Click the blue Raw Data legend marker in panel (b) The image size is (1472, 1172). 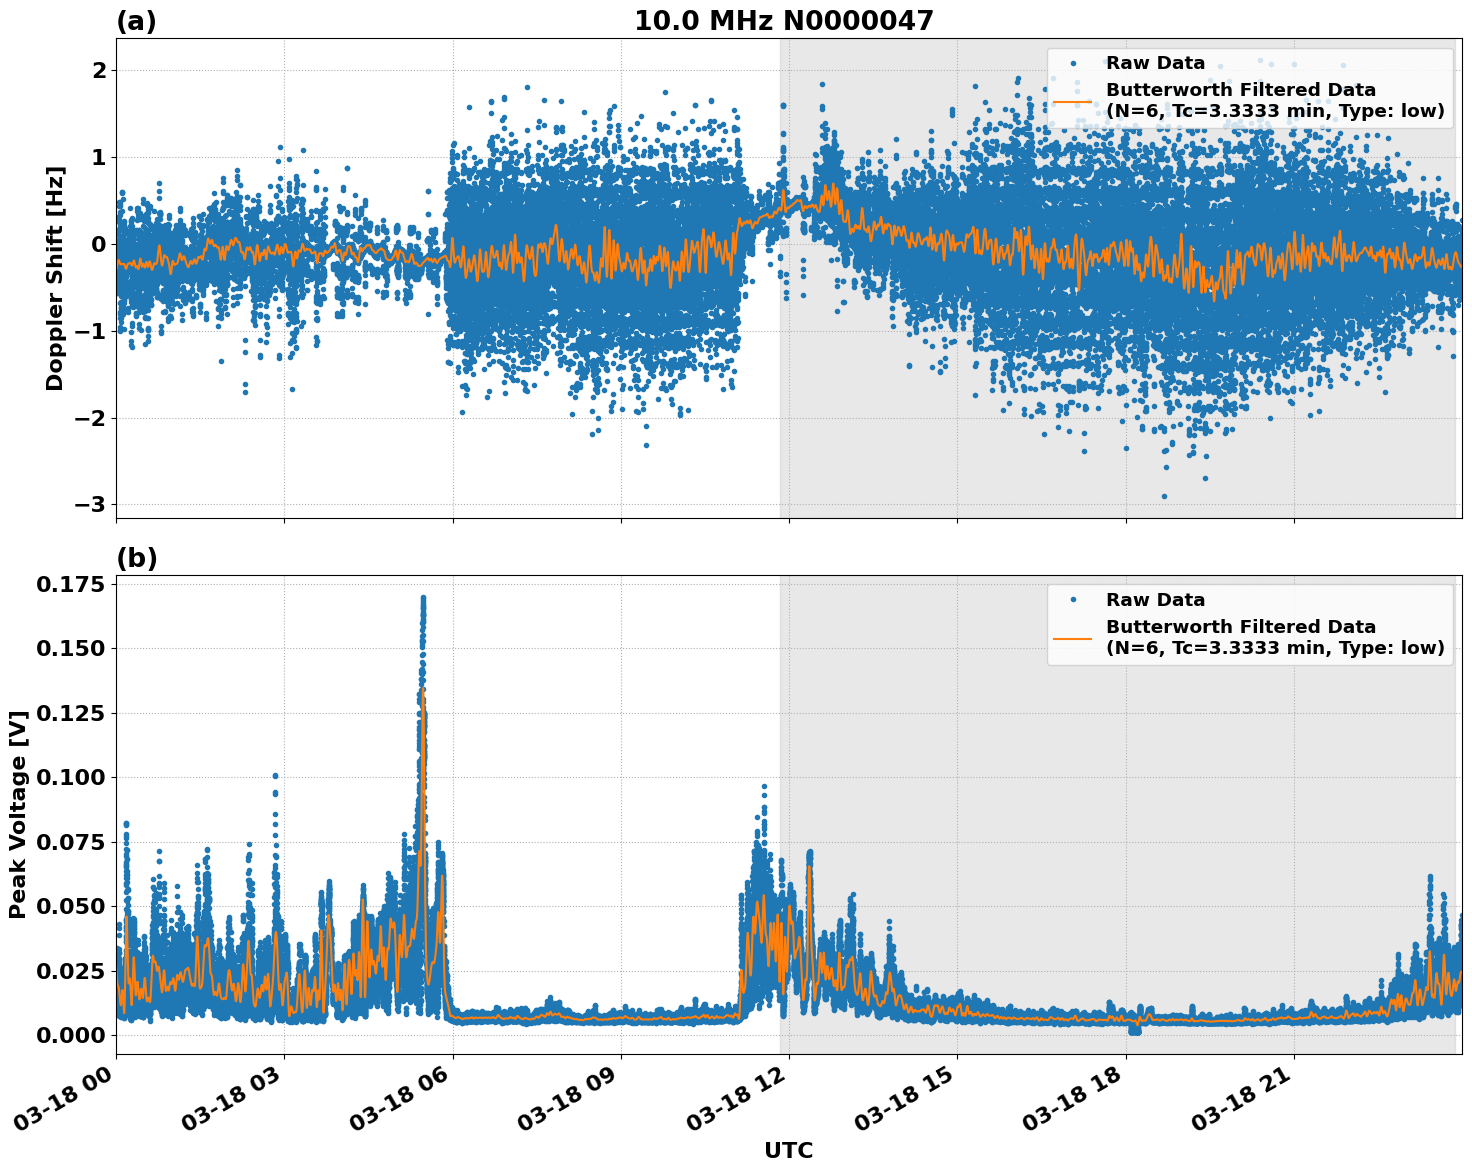coord(1073,600)
